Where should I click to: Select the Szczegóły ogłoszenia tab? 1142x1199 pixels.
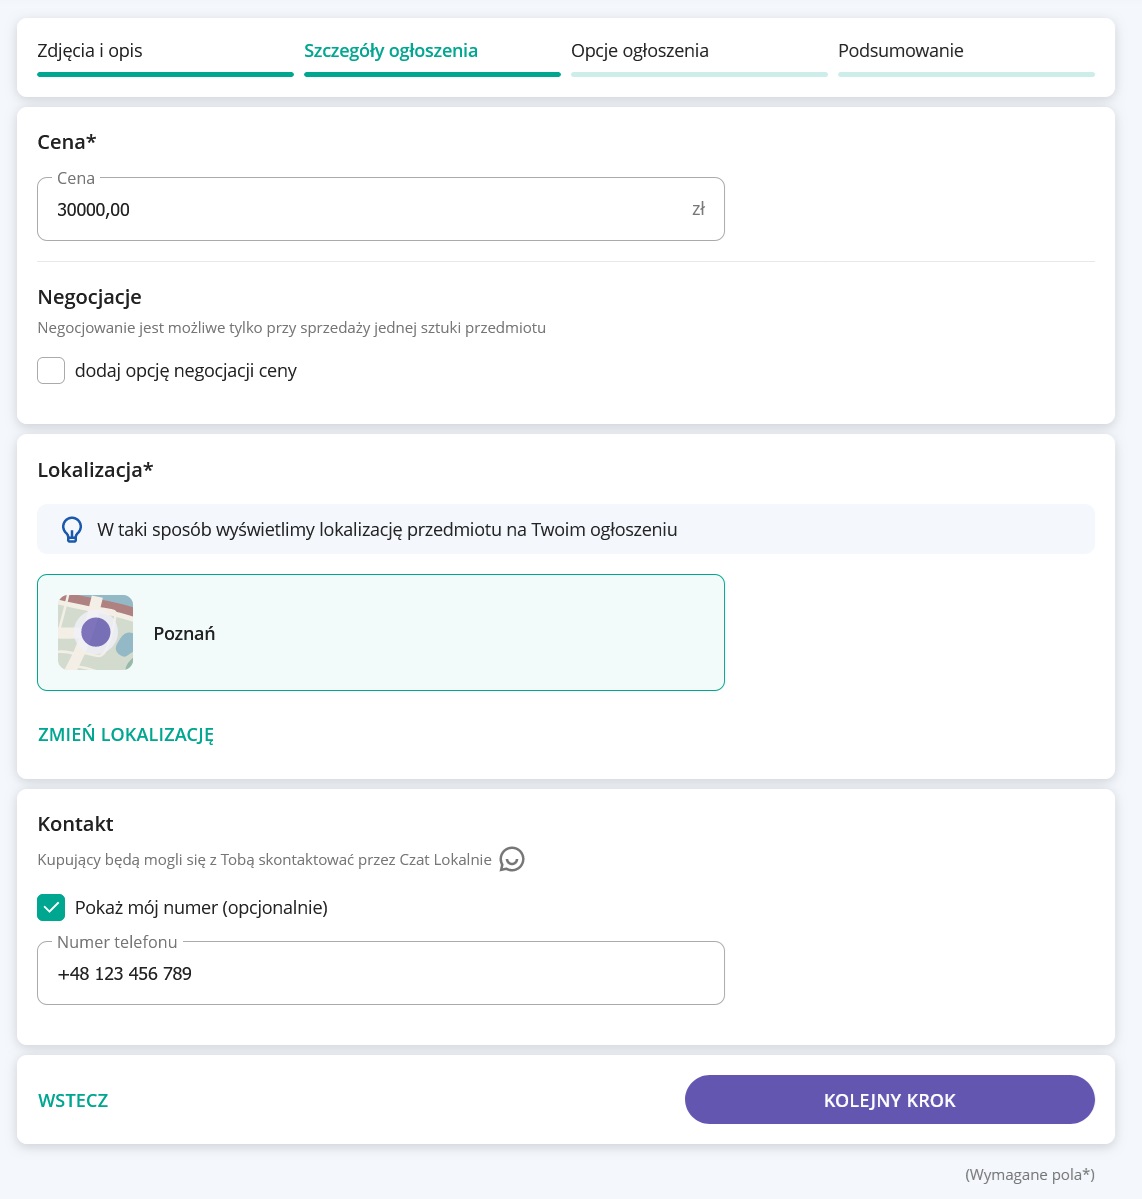391,51
